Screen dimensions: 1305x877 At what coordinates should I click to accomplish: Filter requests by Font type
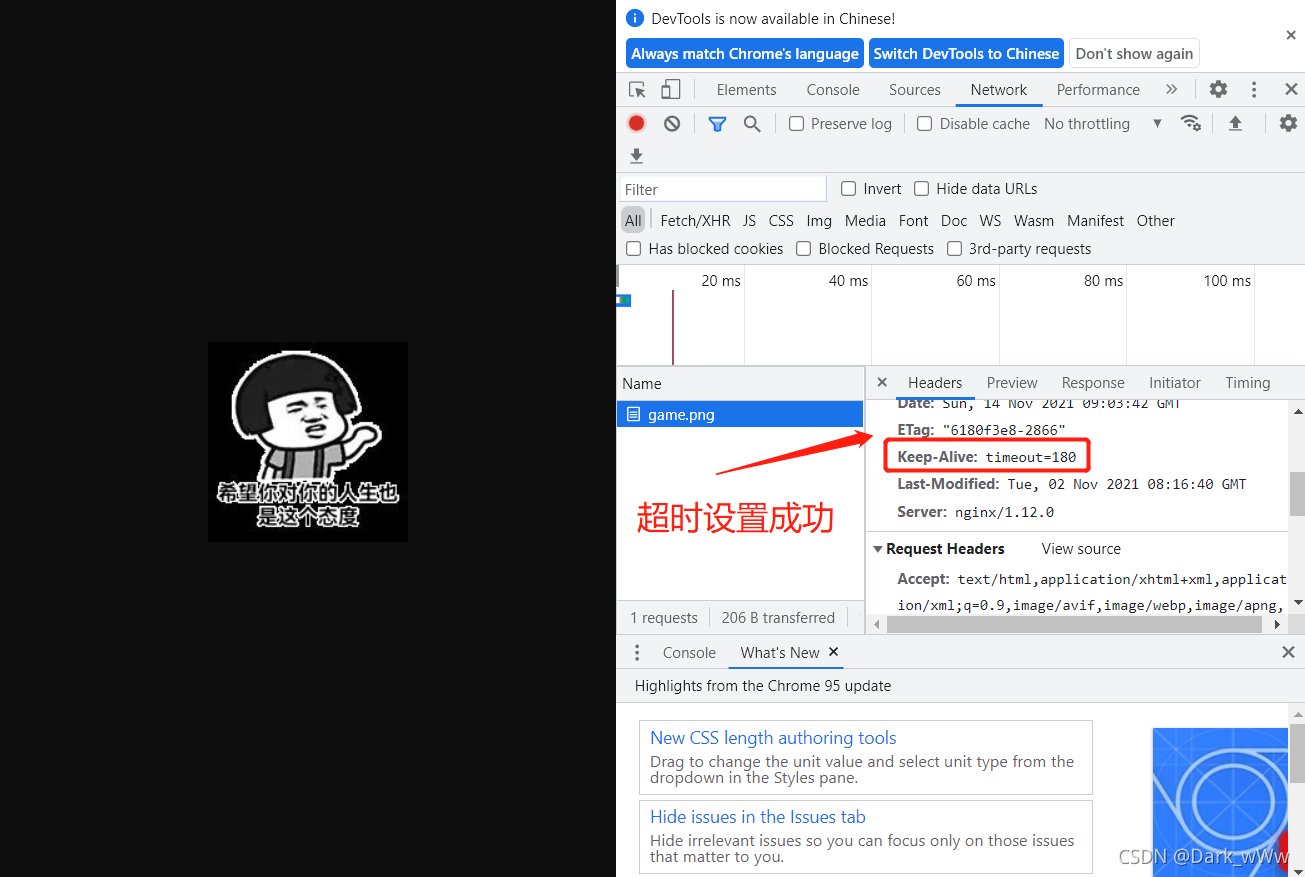tap(913, 220)
